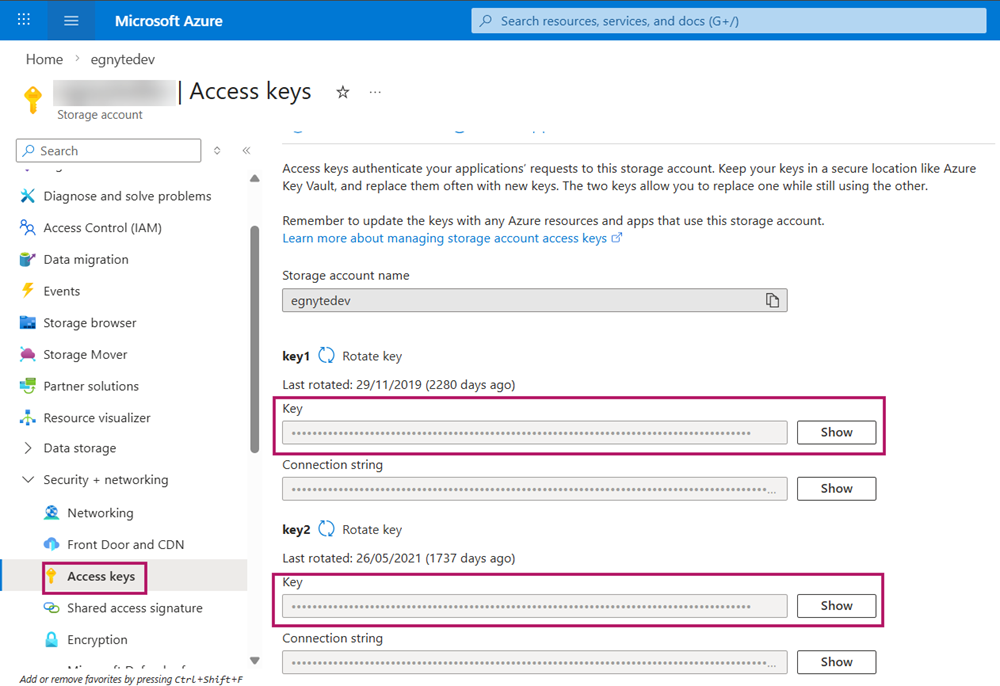Click the app launcher grid icon
This screenshot has height=686, width=1000.
tap(24, 20)
